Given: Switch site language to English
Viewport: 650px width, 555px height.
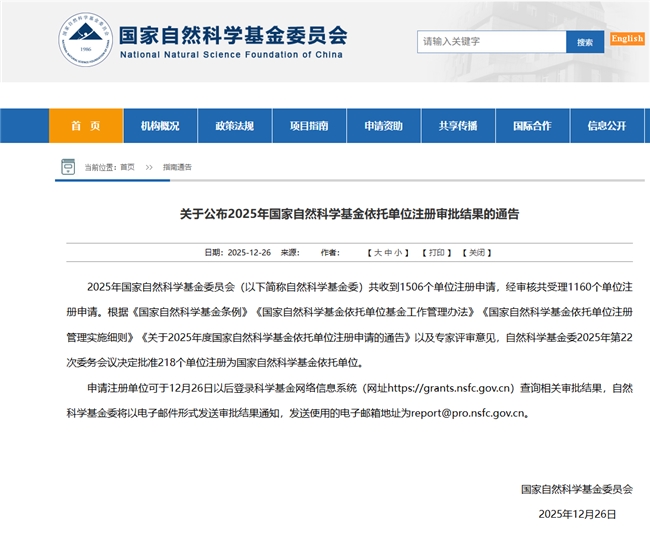Looking at the screenshot, I should pos(627,39).
